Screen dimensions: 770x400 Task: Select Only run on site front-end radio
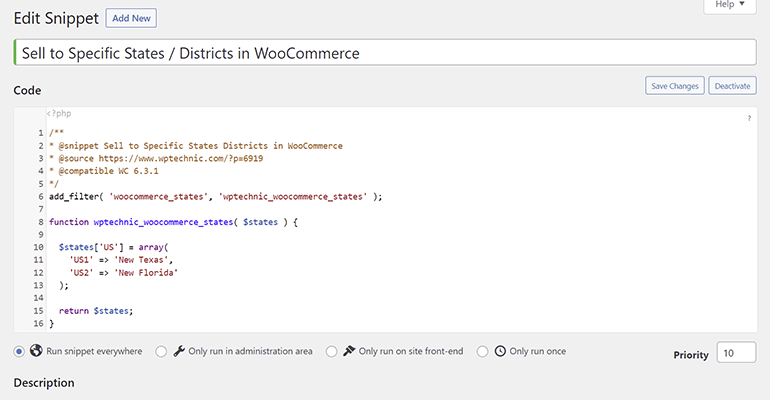point(331,351)
